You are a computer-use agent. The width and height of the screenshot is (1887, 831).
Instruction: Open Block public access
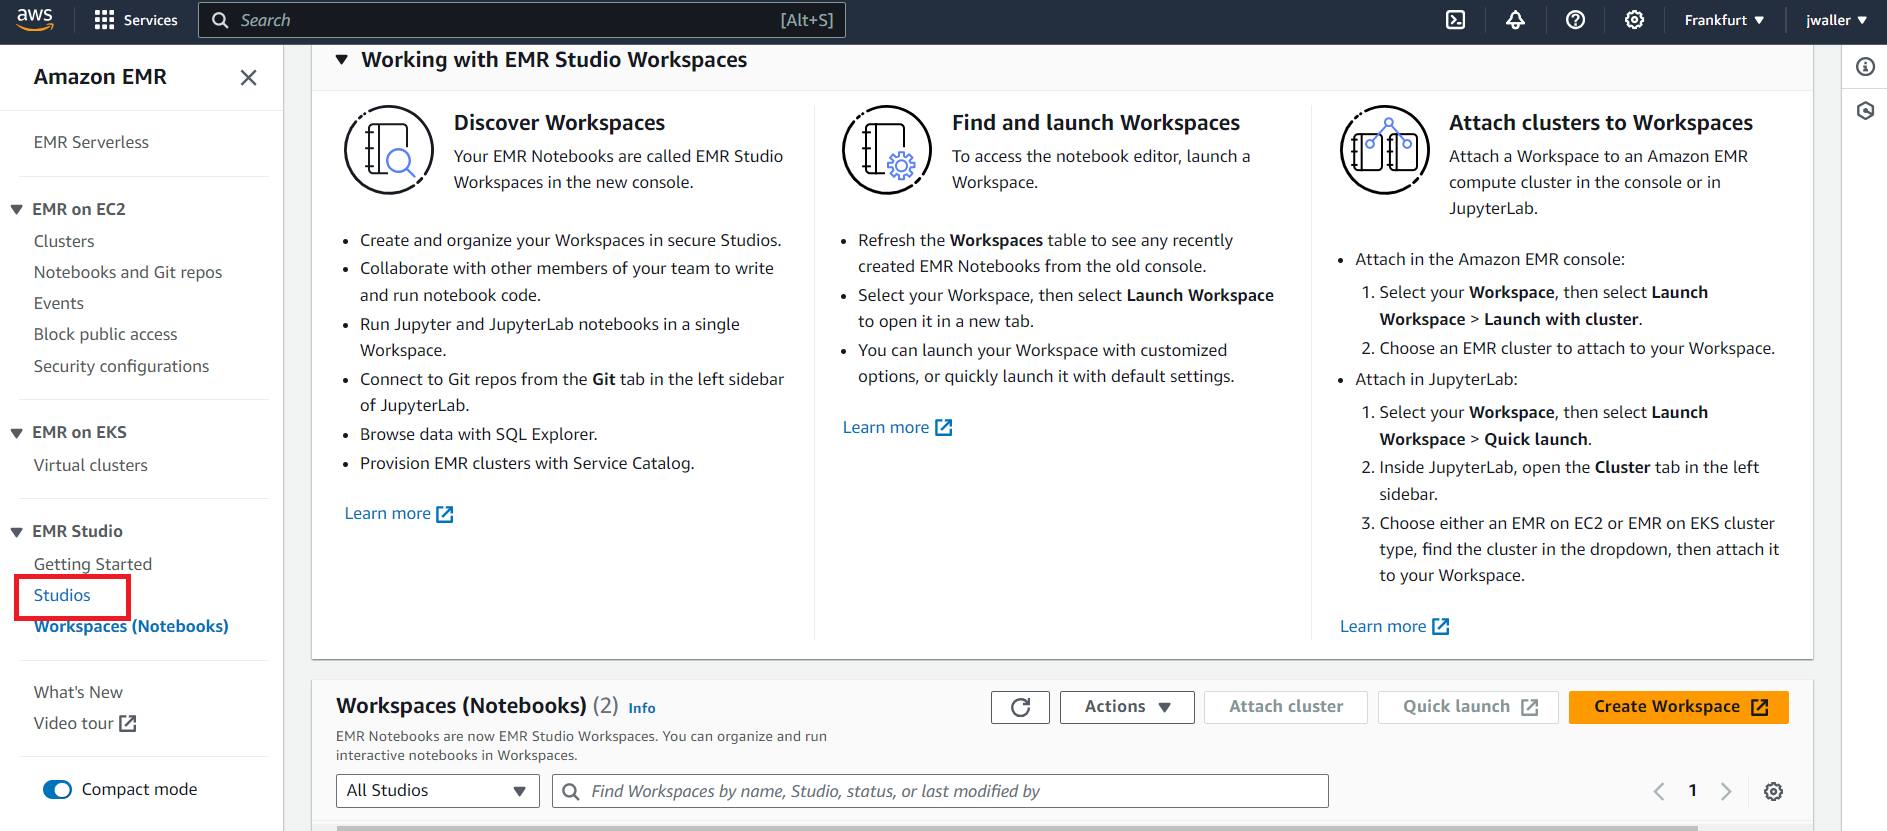(105, 334)
